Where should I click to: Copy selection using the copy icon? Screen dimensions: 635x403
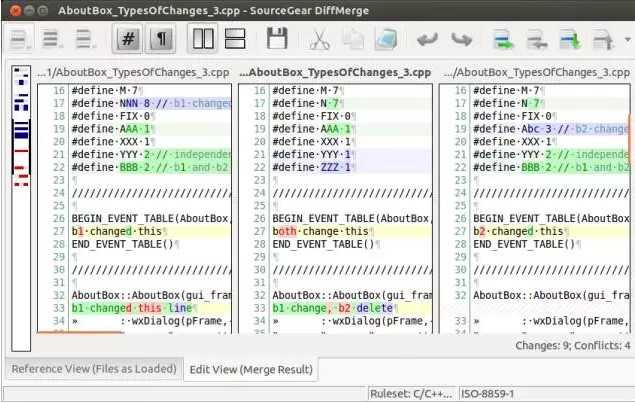353,40
